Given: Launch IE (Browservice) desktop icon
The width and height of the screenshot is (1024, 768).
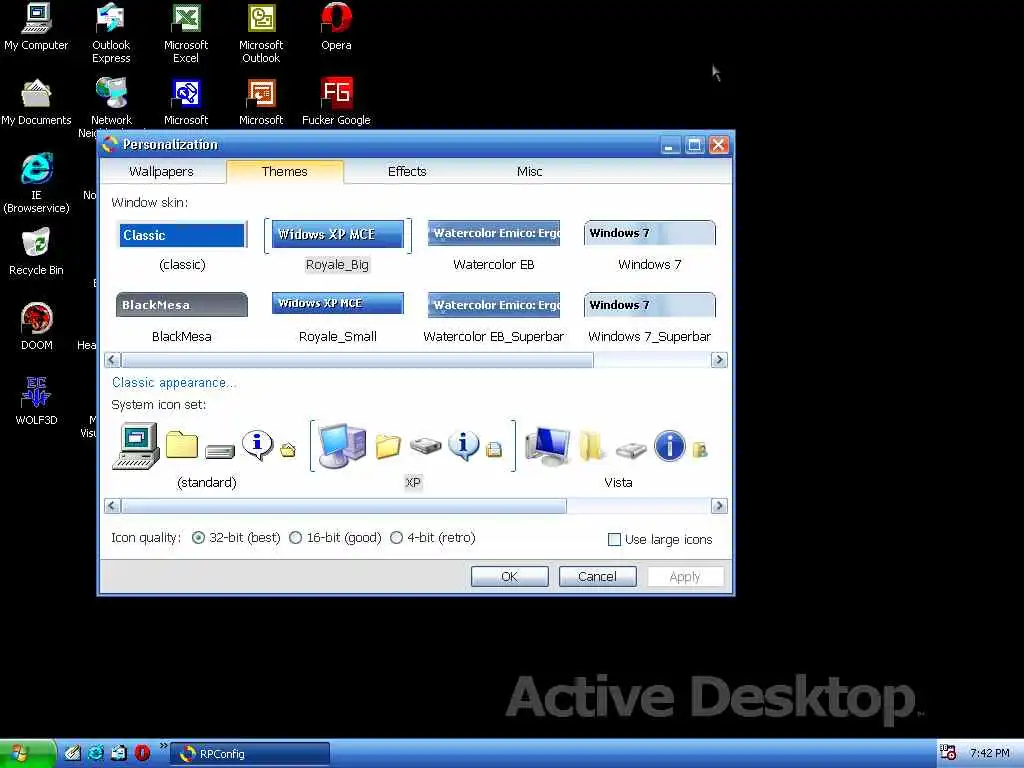Looking at the screenshot, I should click(x=36, y=183).
